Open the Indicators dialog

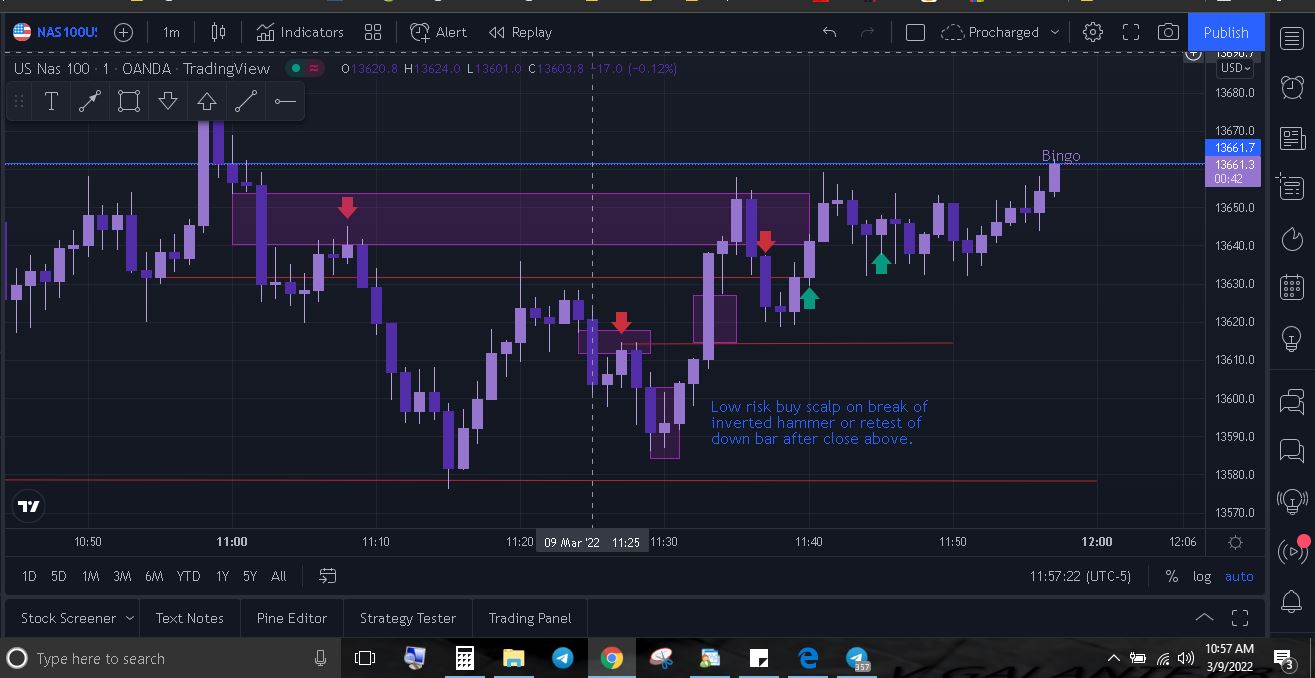(x=300, y=32)
